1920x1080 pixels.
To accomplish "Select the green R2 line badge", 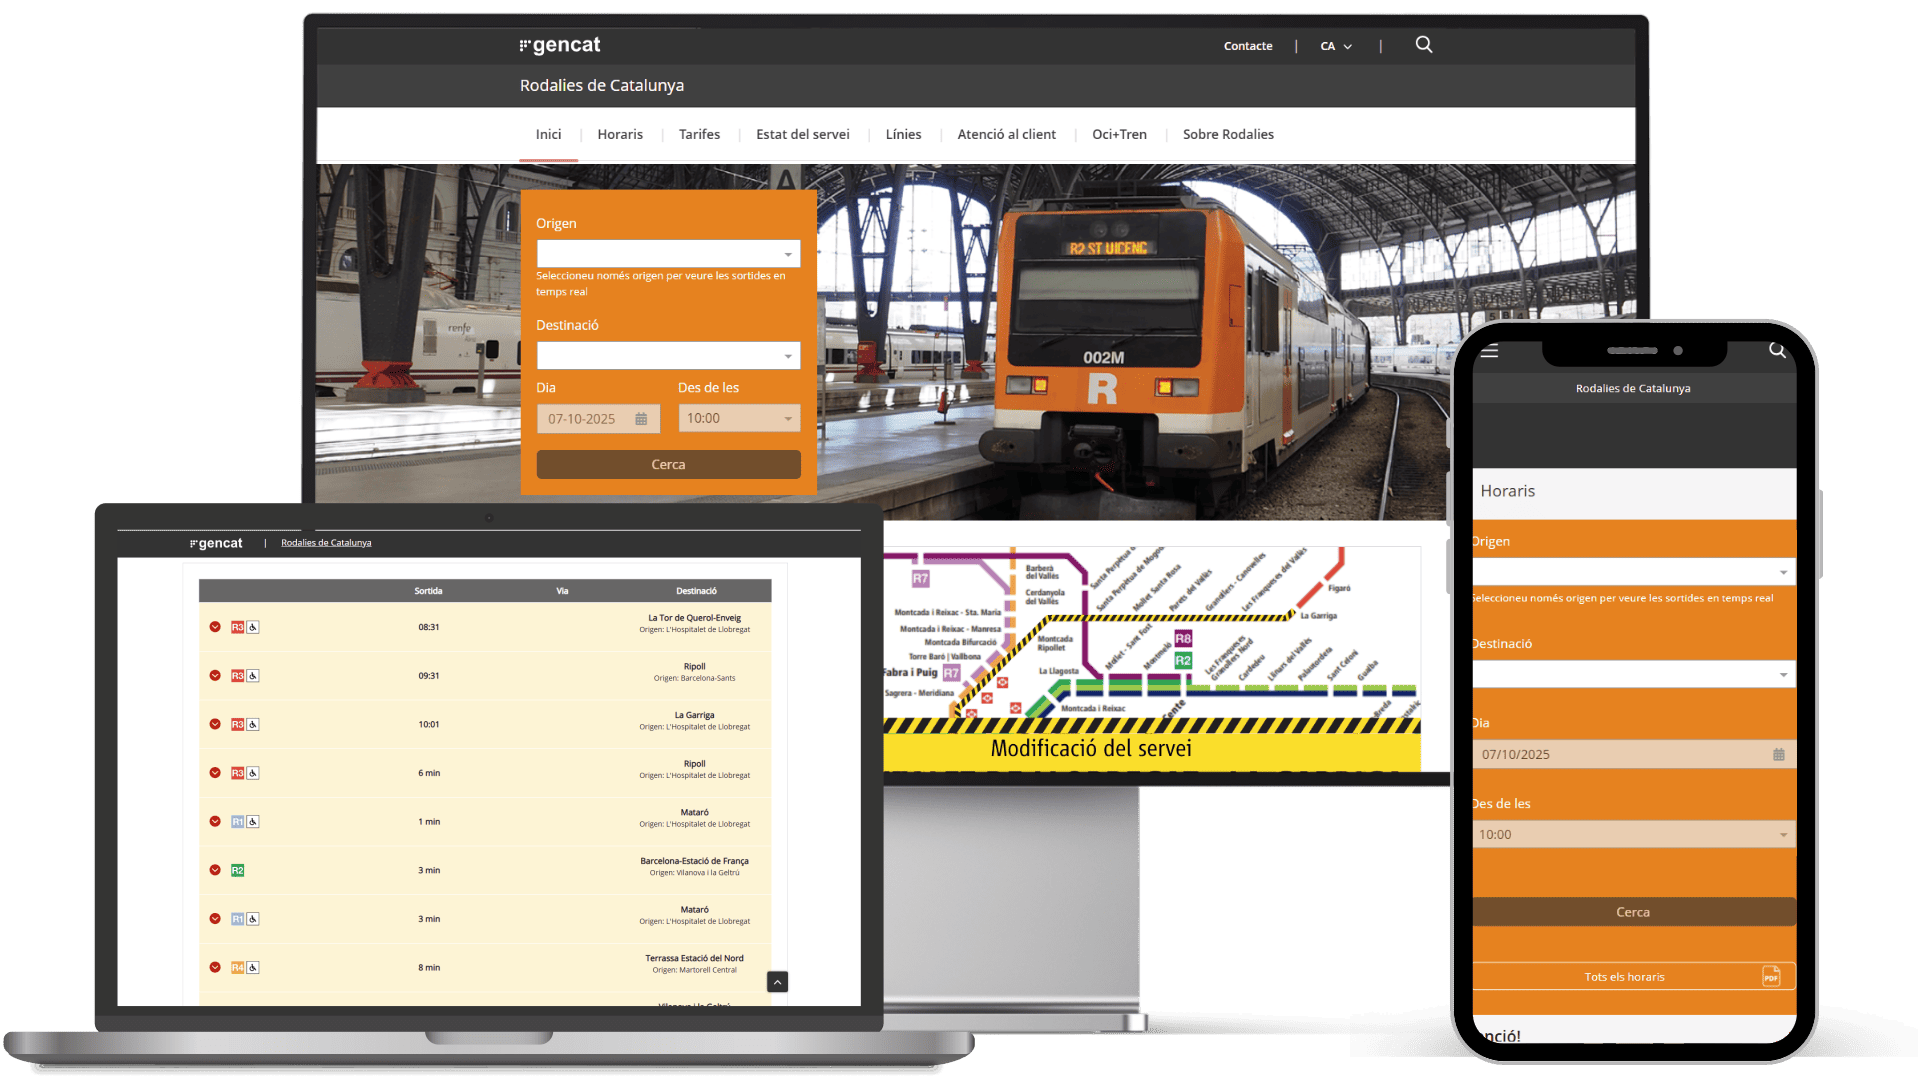I will (237, 870).
